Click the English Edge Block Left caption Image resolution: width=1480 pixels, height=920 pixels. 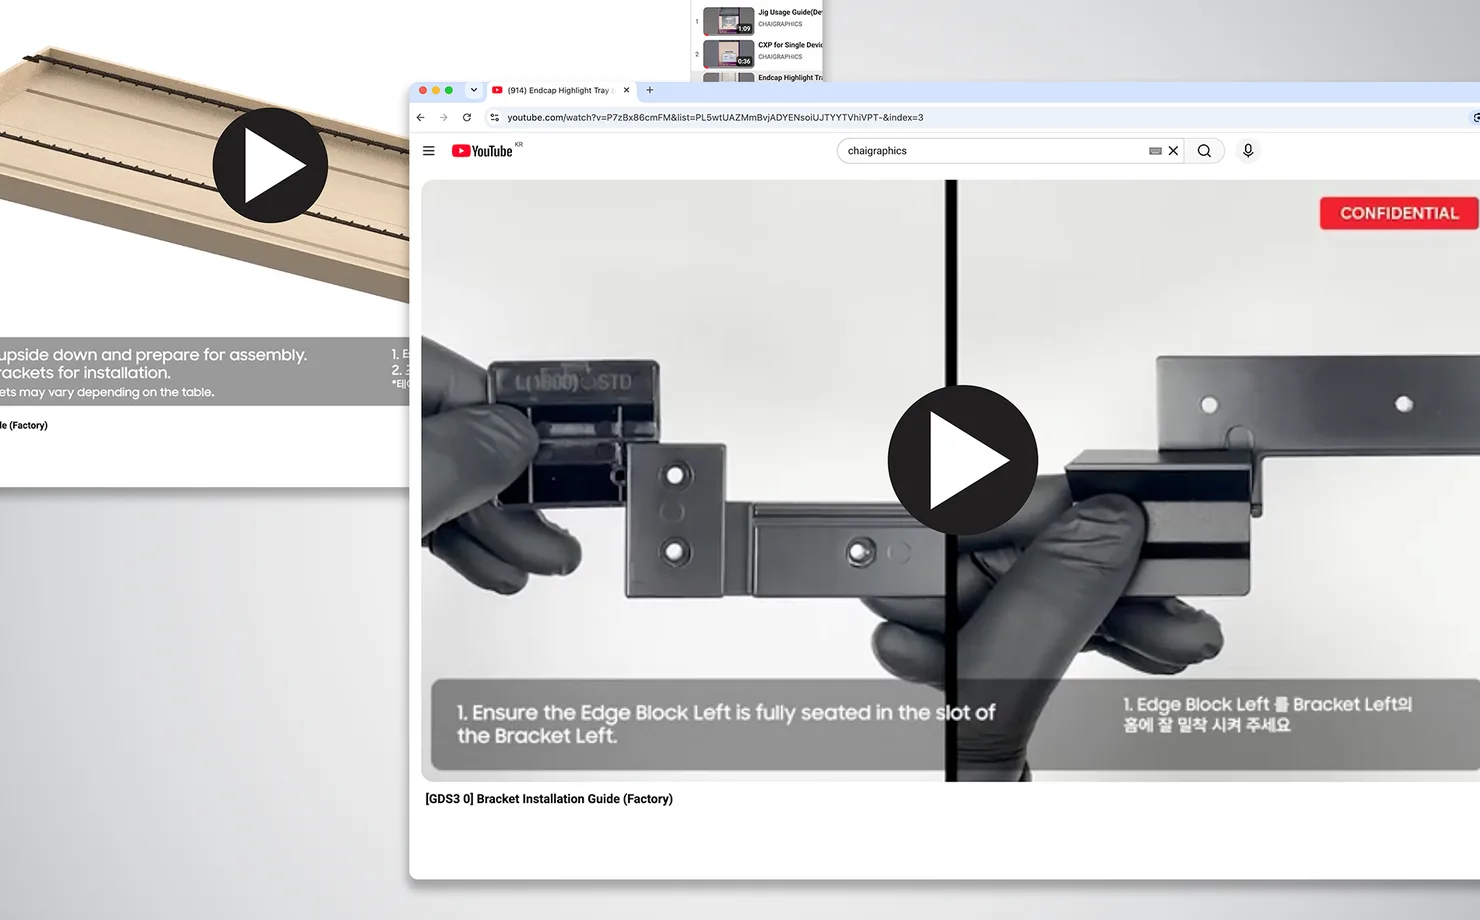(726, 724)
